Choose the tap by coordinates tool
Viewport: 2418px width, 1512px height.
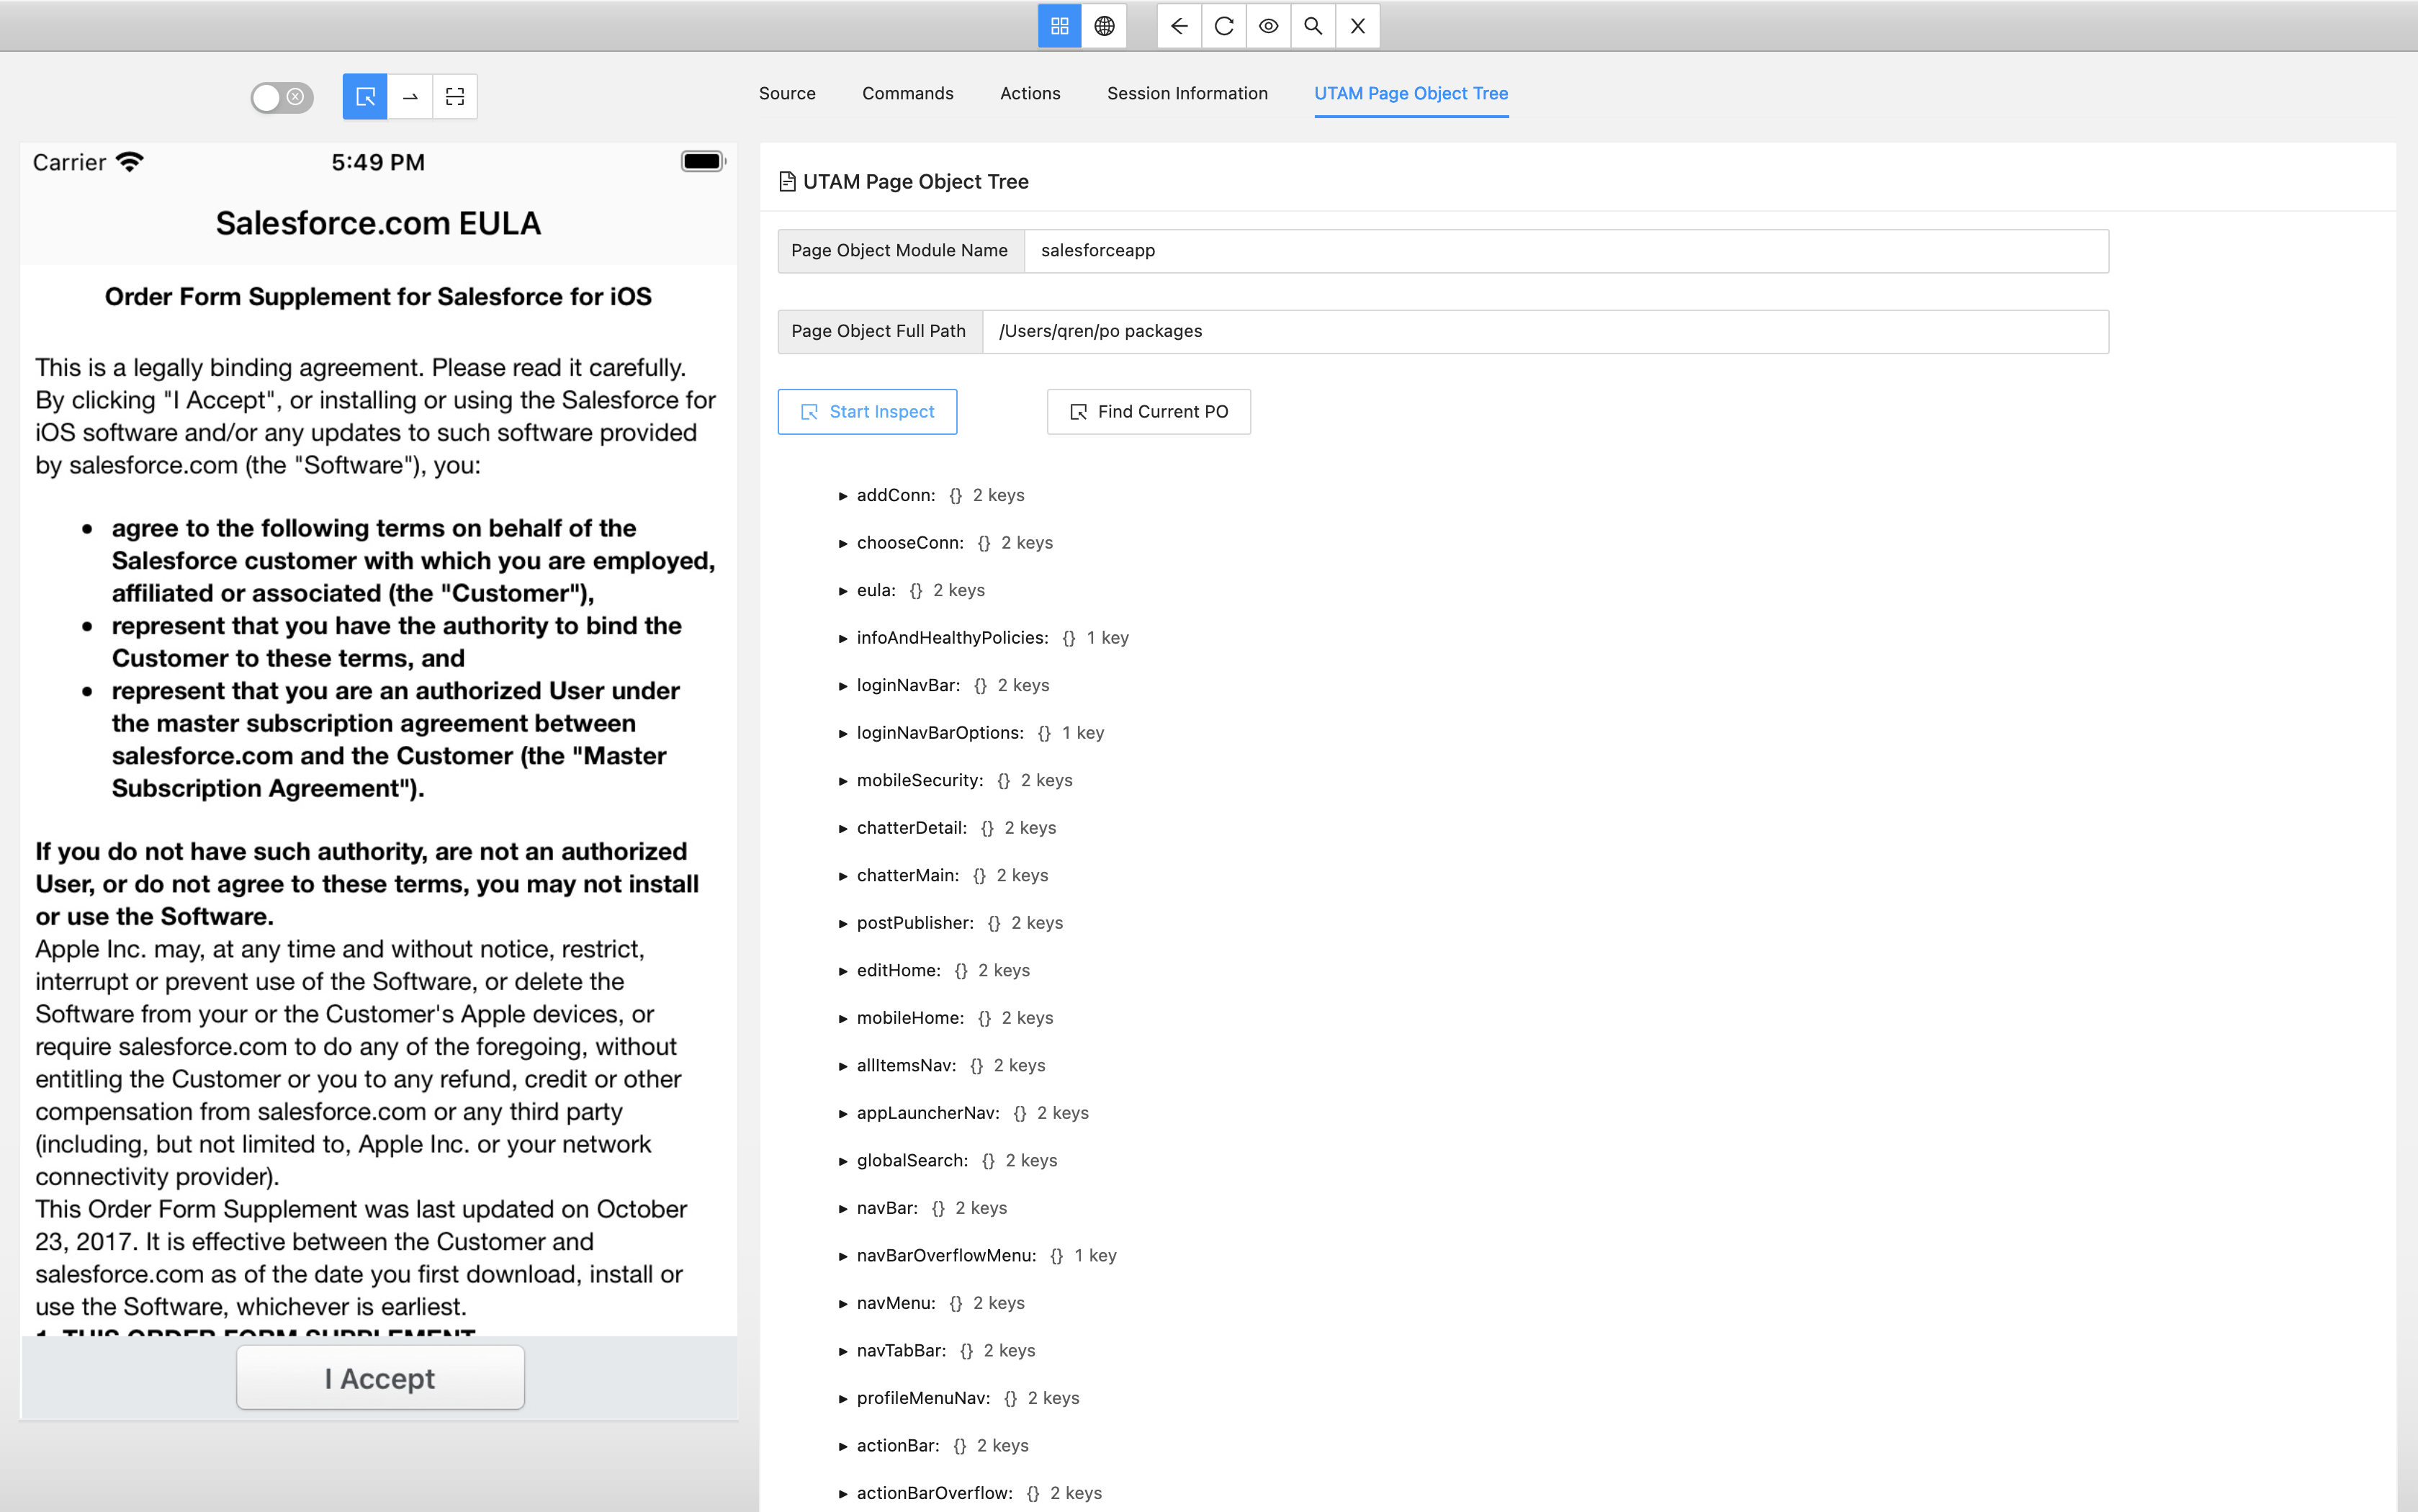455,96
